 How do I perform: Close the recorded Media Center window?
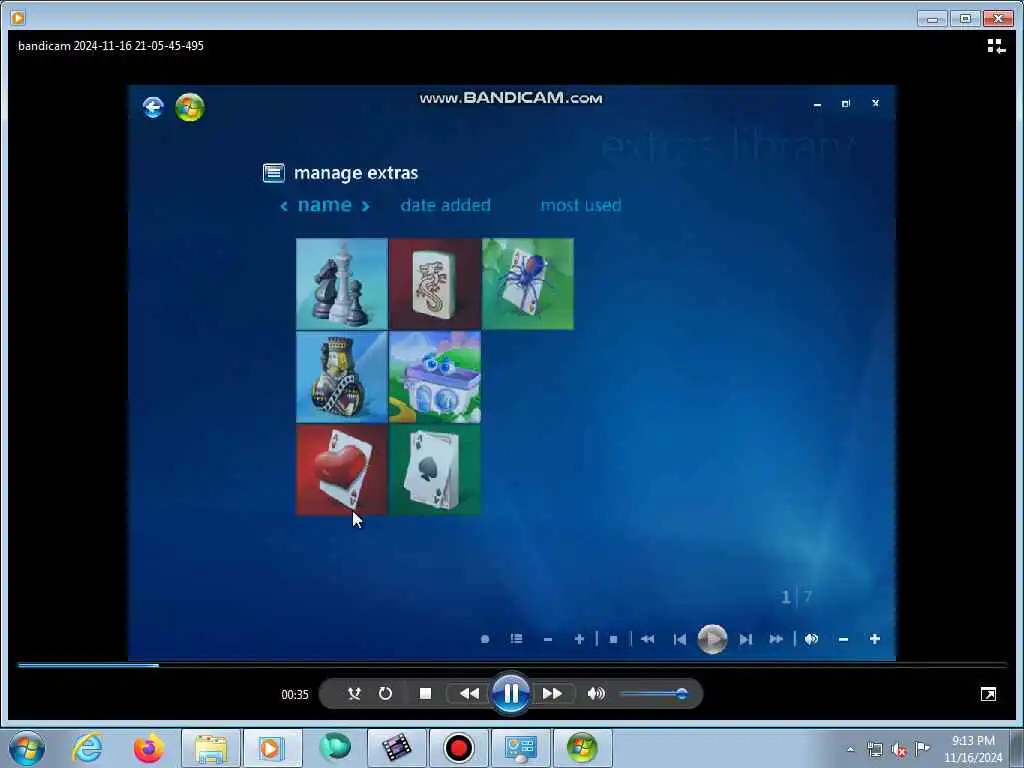pos(875,103)
